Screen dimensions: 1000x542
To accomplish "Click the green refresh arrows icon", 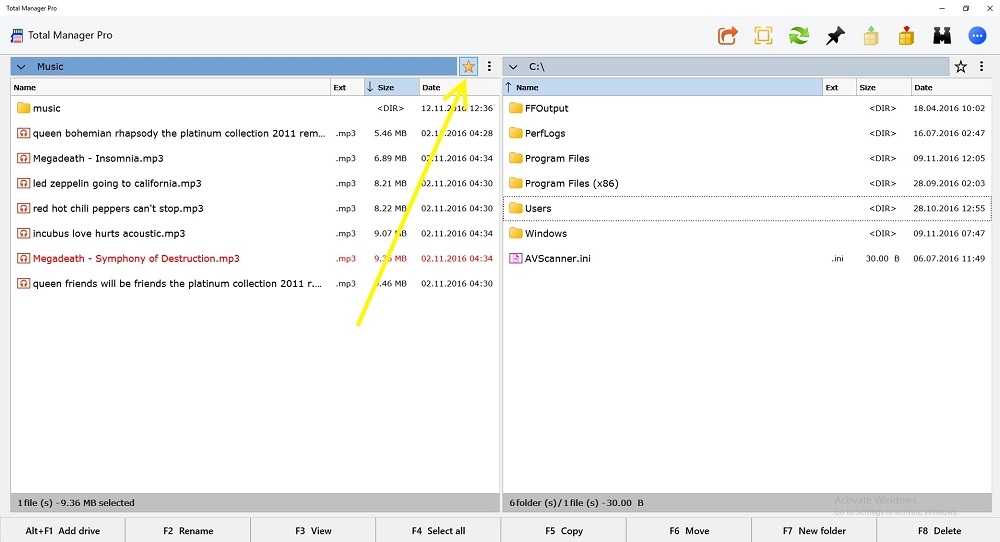I will coord(798,36).
